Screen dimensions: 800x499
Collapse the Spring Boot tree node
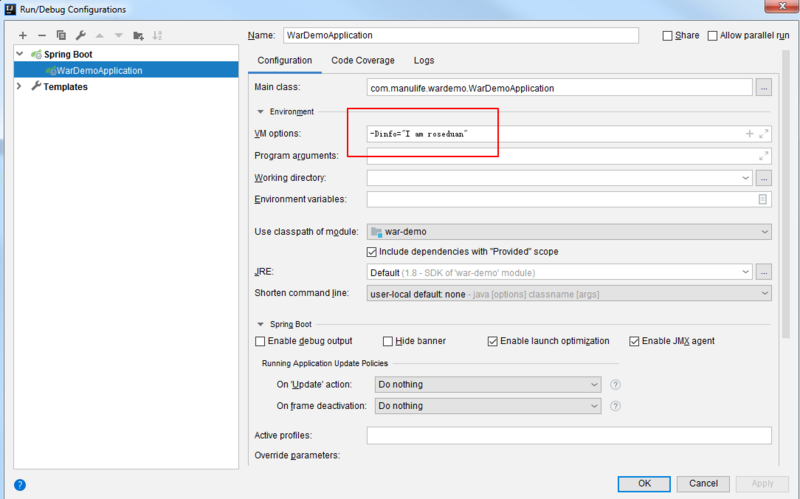[20, 54]
